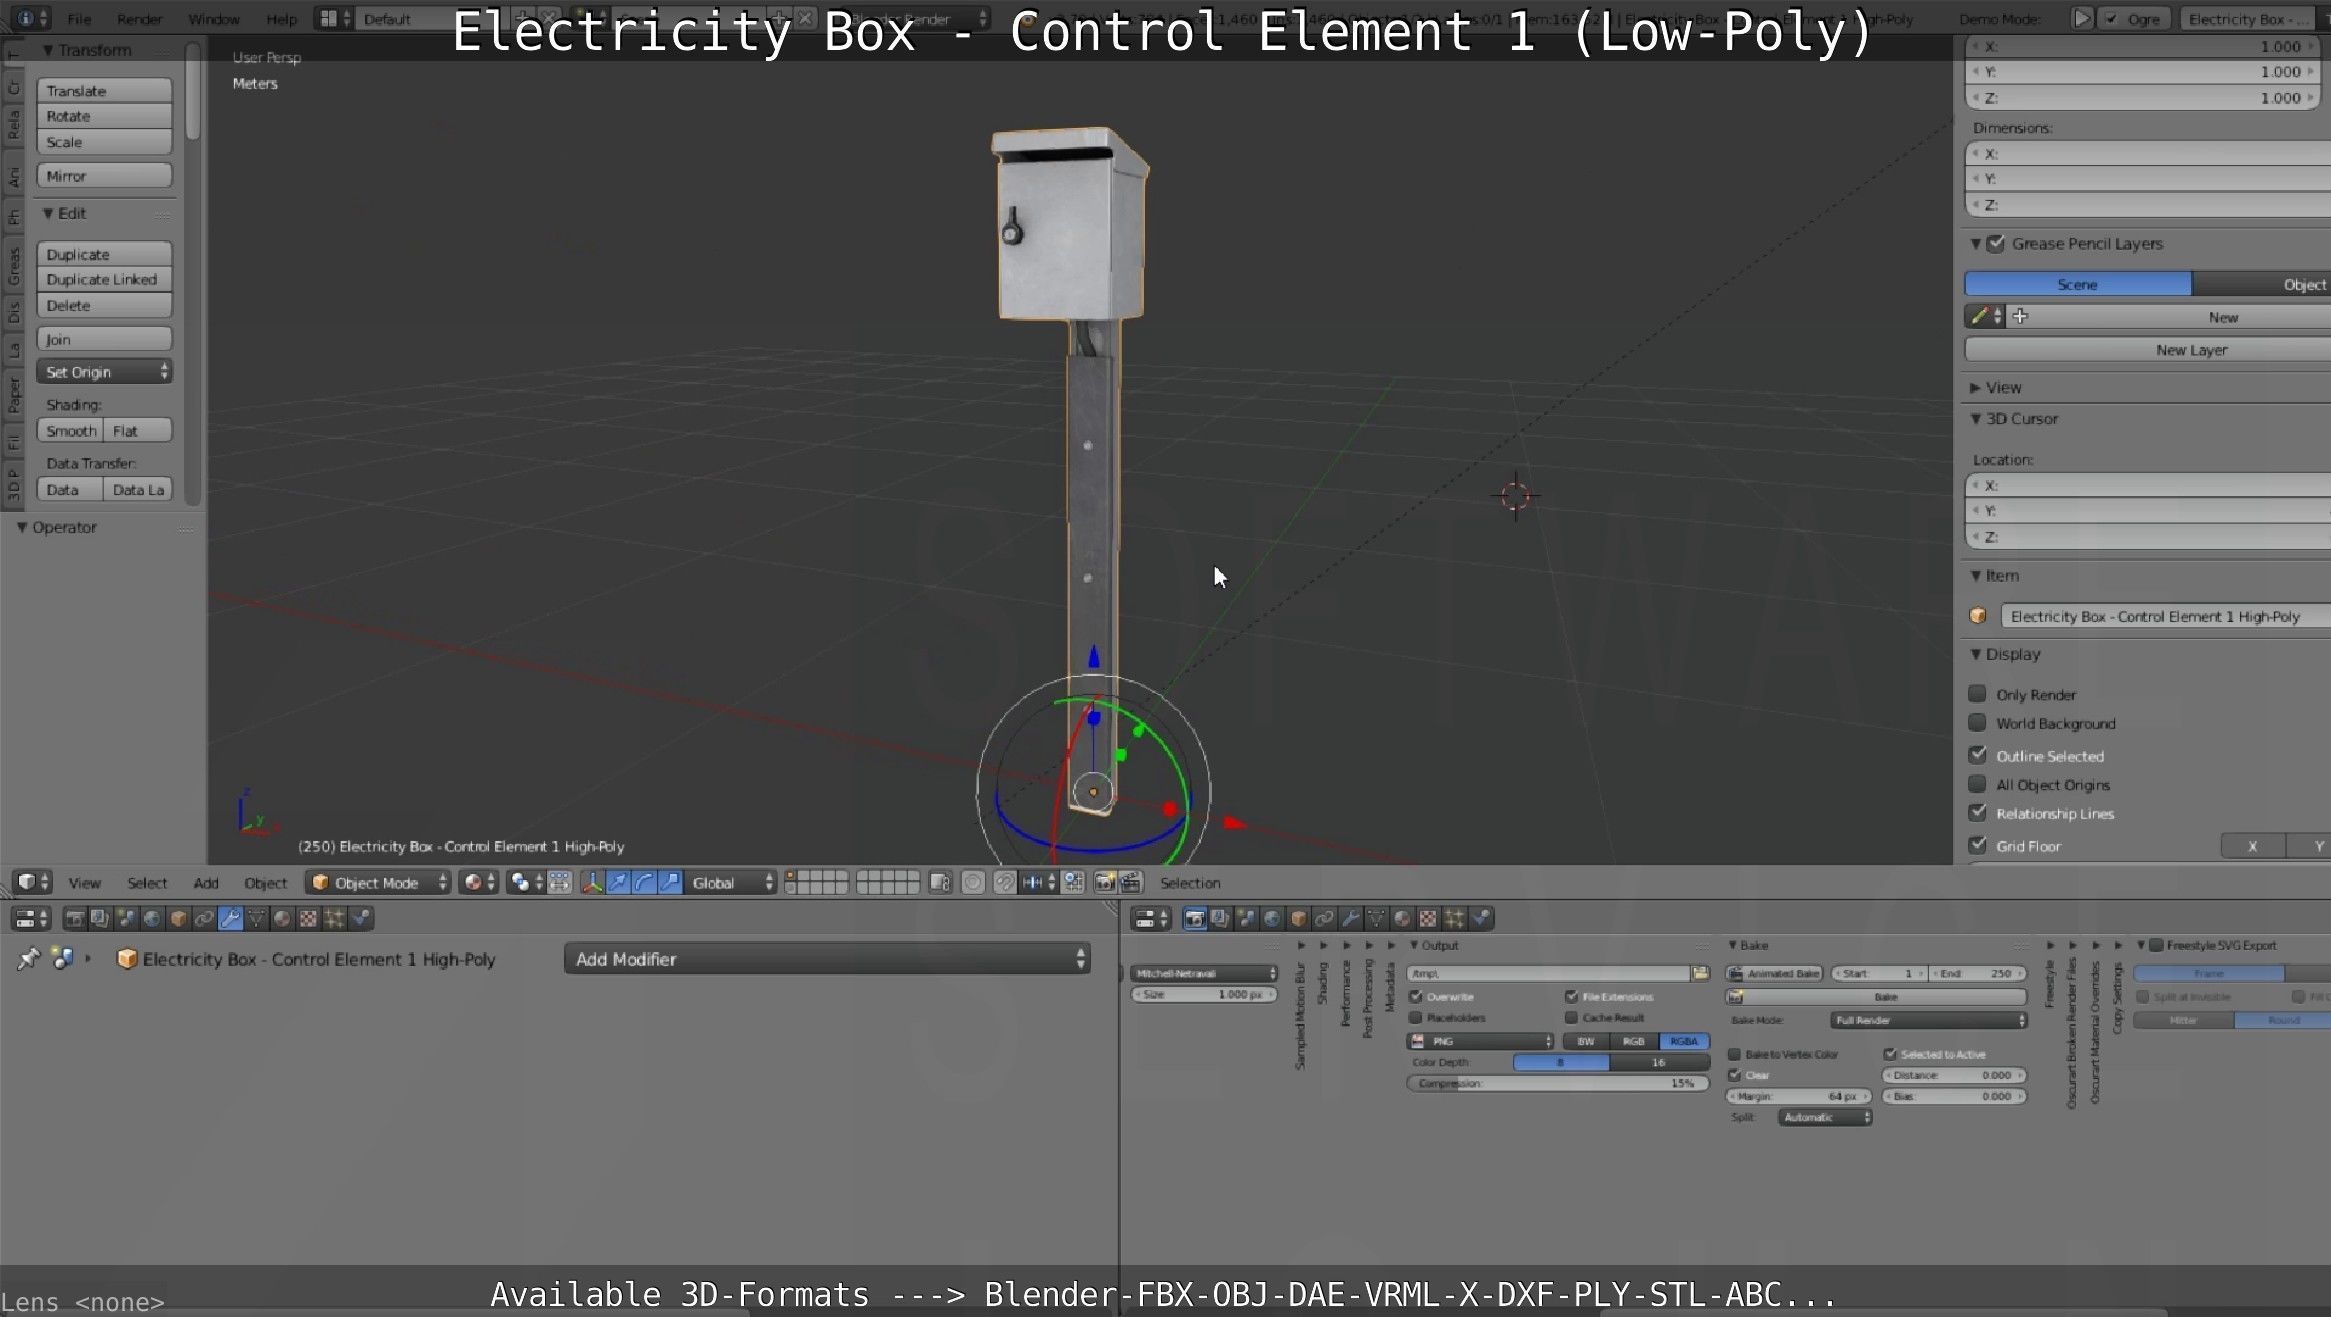The image size is (2331, 1317).
Task: Toggle the scale manipulator icon
Action: 670,882
